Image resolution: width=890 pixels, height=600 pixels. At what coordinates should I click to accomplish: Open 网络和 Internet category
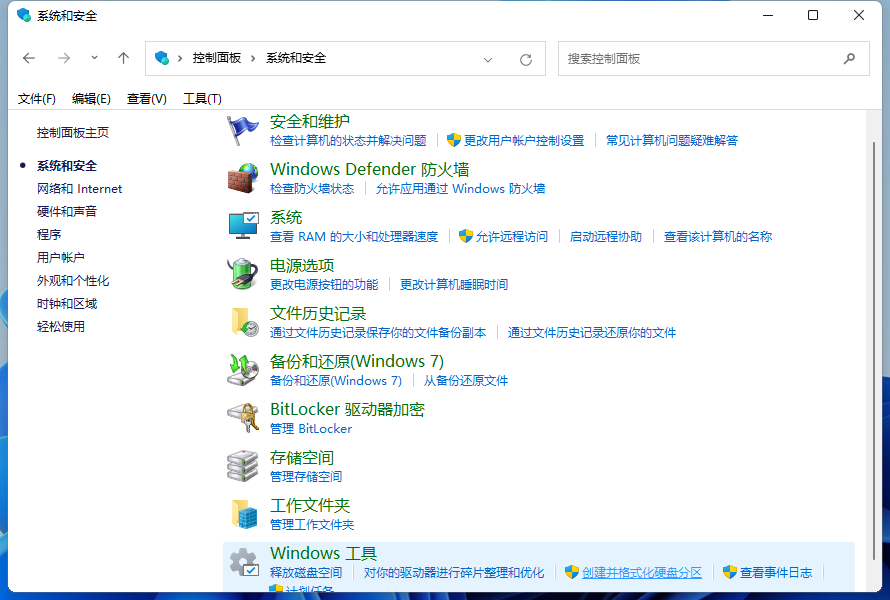pyautogui.click(x=79, y=188)
